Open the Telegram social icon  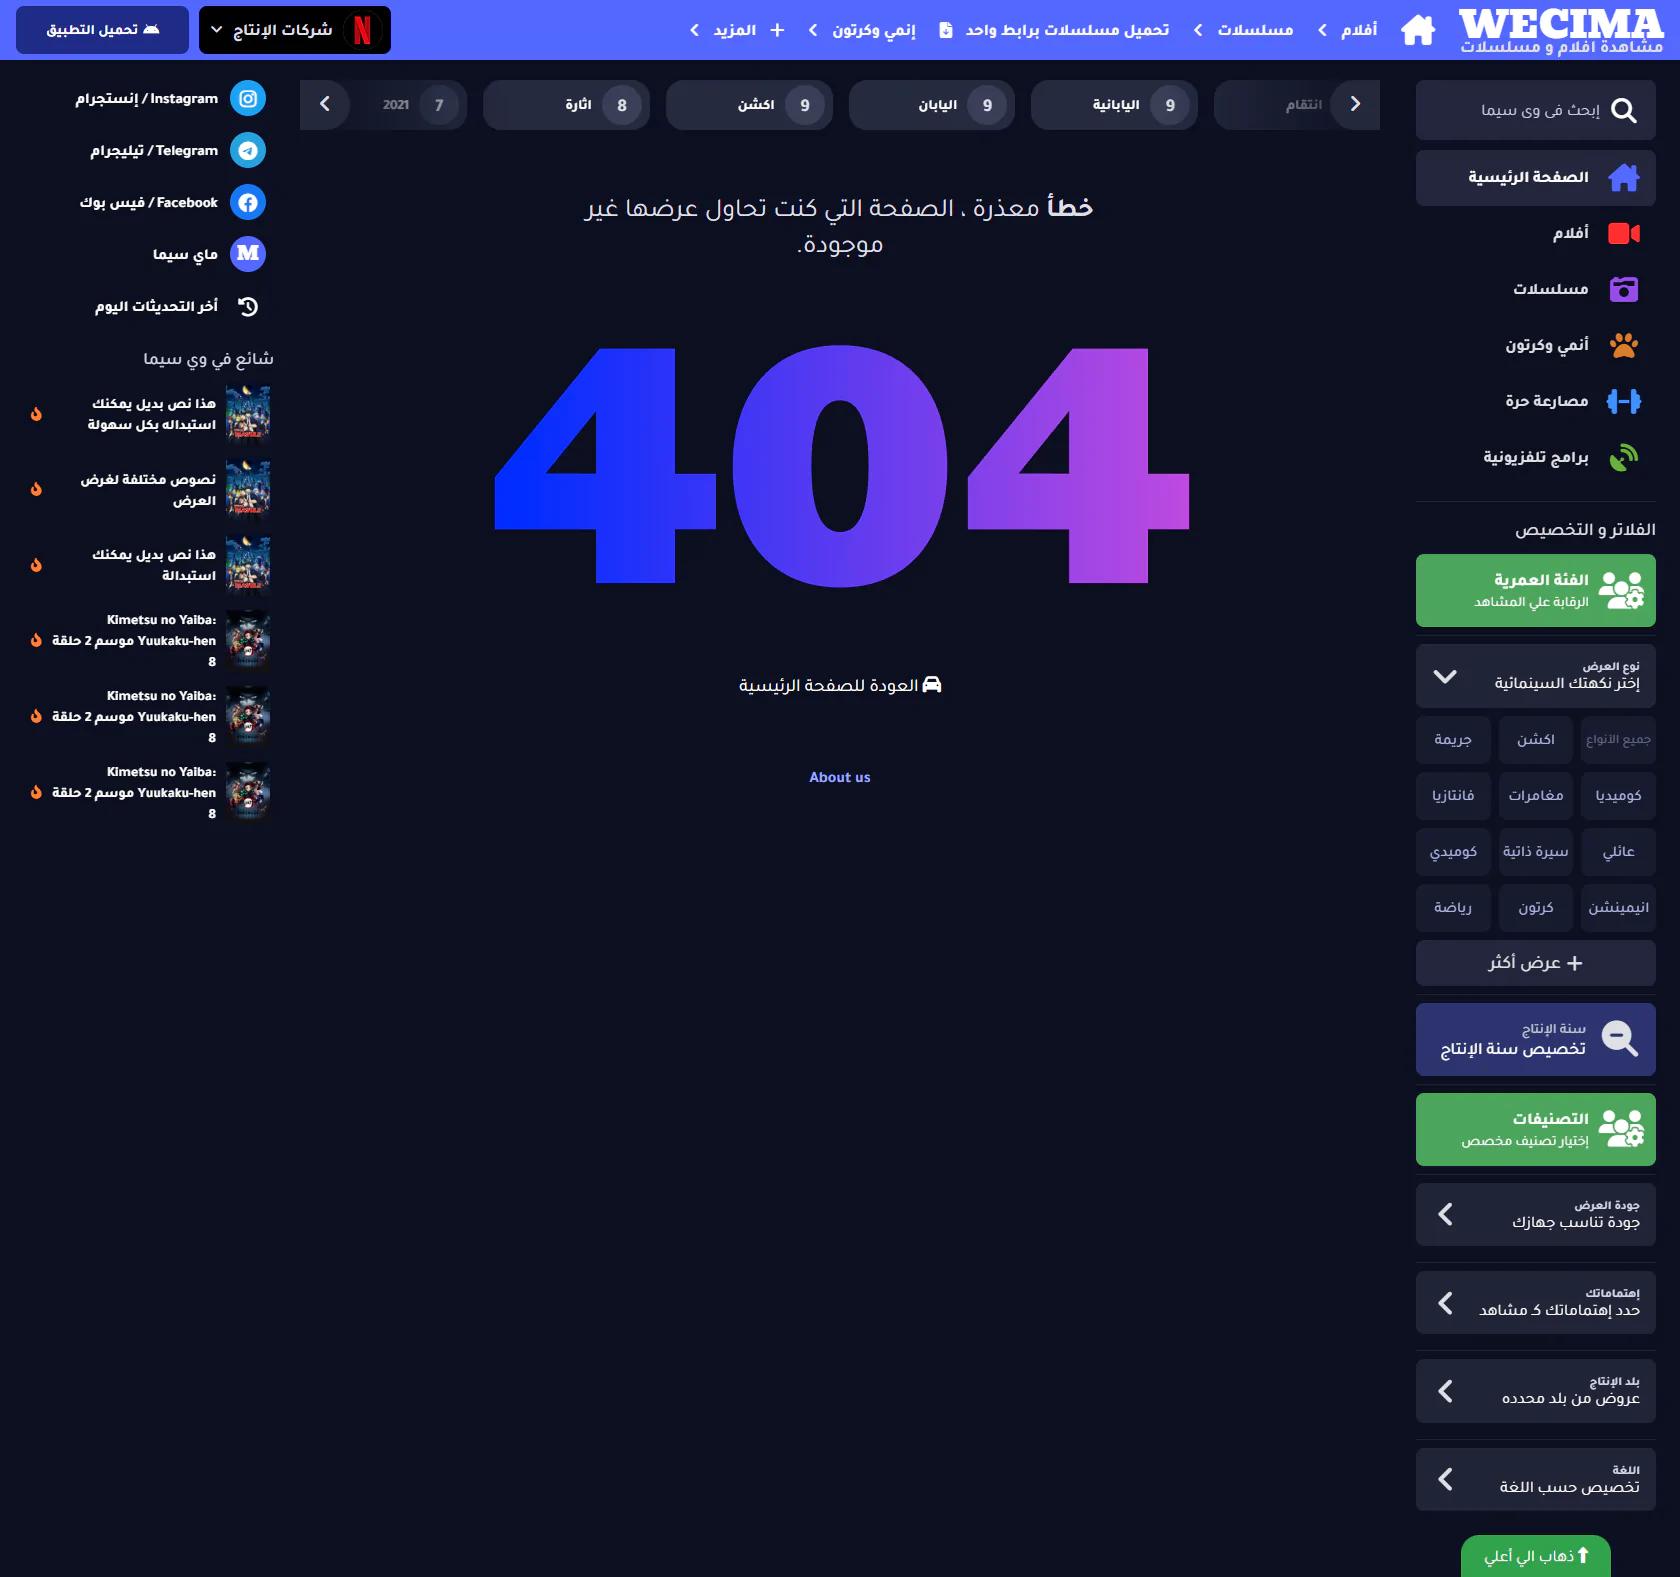tap(248, 151)
